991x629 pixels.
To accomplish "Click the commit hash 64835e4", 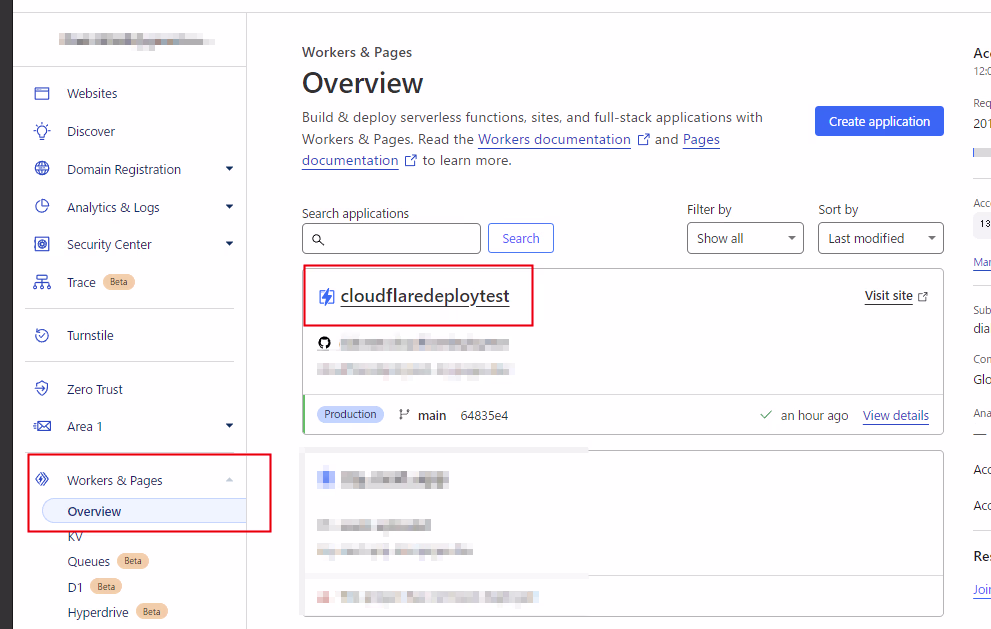I will [484, 415].
